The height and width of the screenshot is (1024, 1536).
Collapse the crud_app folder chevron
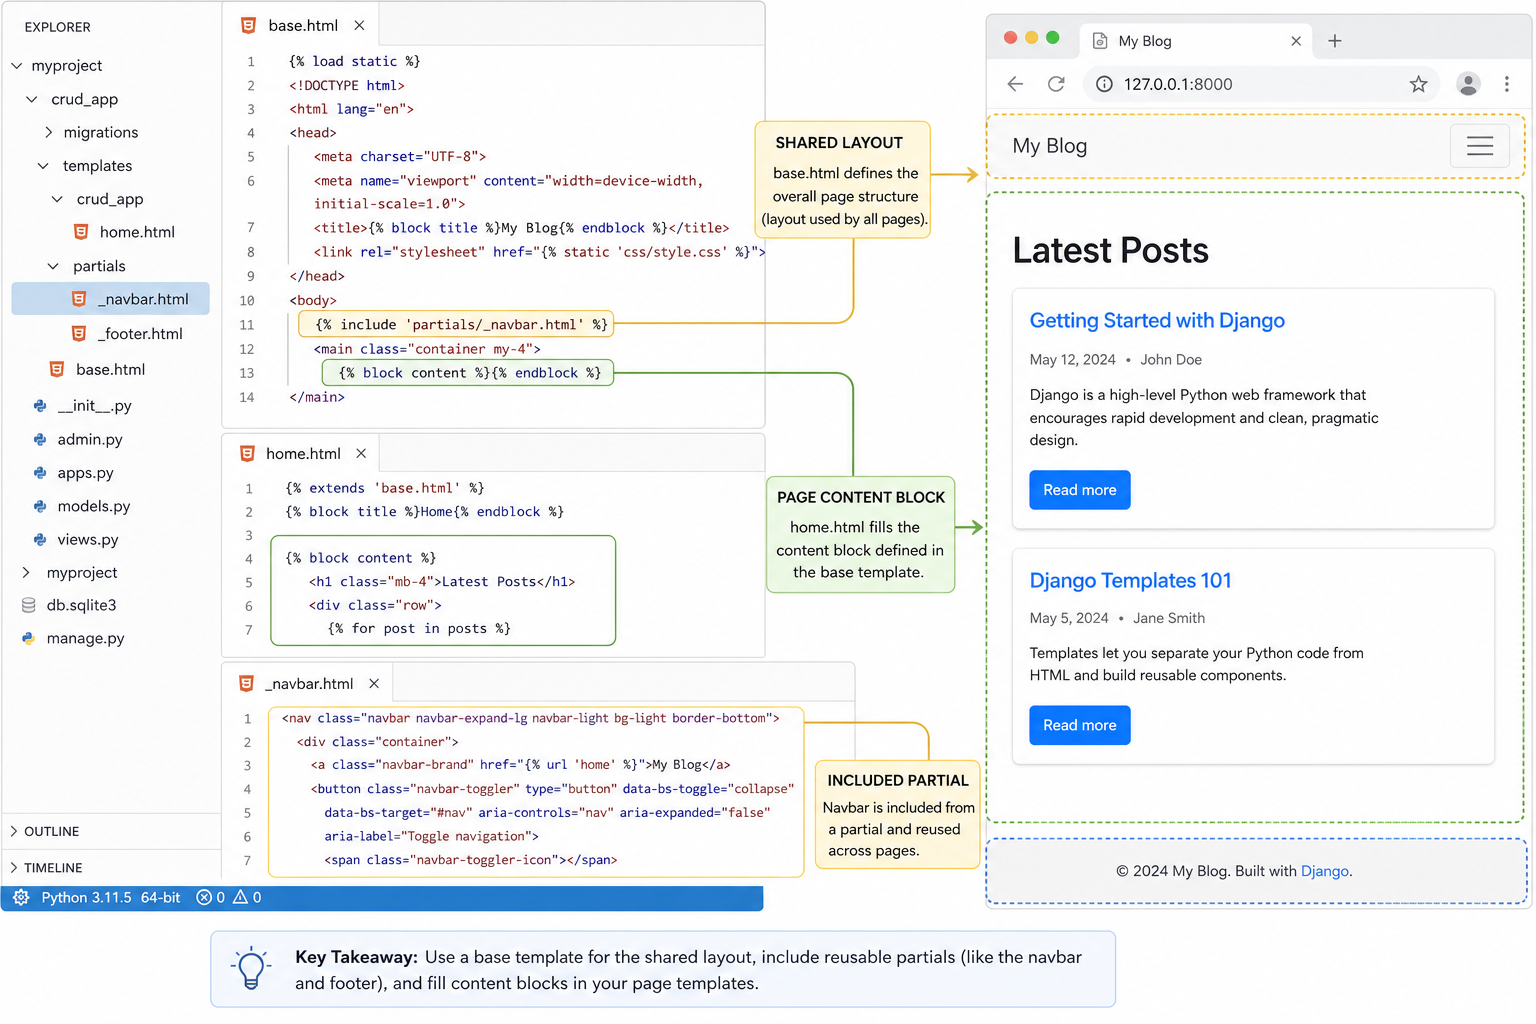(32, 99)
